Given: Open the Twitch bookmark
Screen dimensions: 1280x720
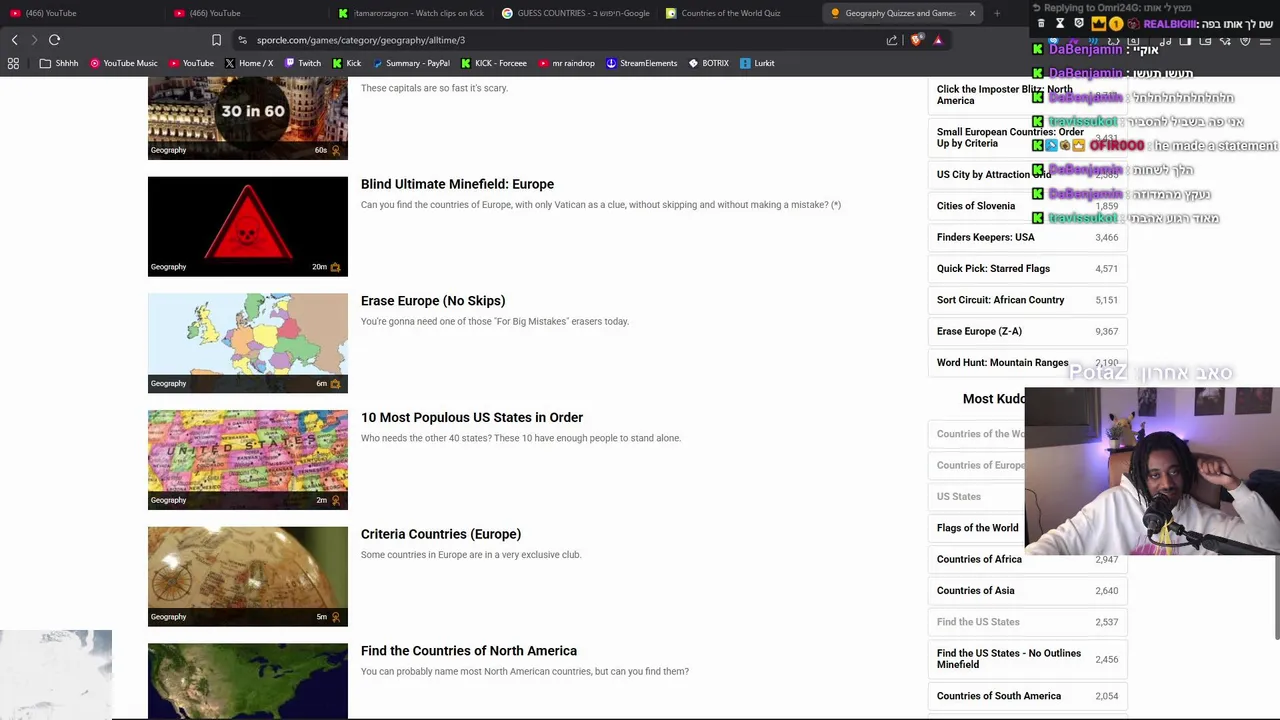Looking at the screenshot, I should pyautogui.click(x=303, y=63).
